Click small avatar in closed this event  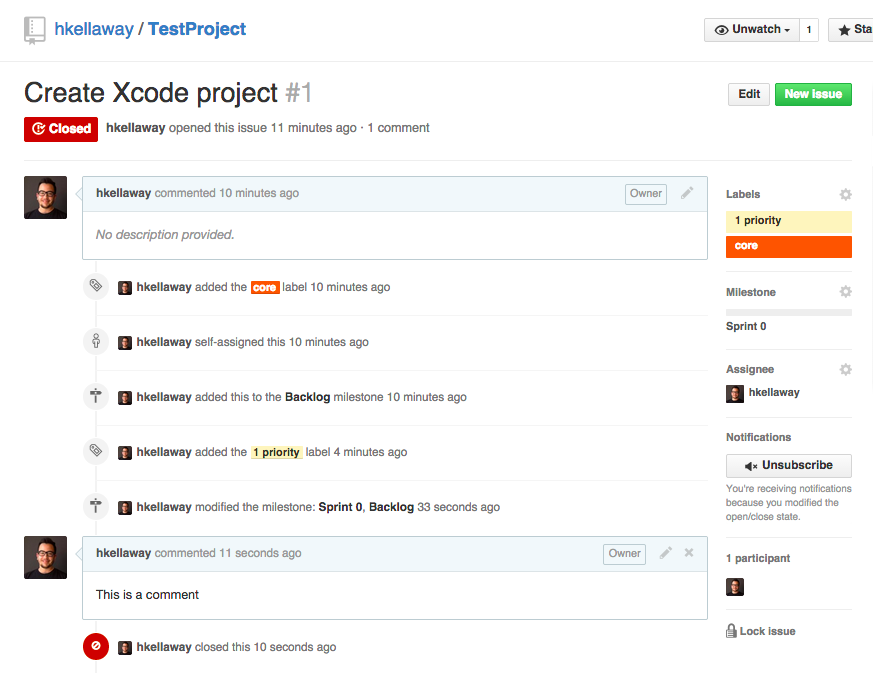(125, 648)
